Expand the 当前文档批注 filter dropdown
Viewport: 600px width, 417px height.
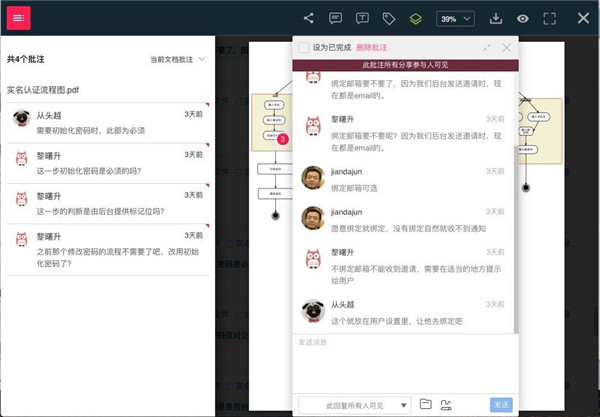pos(177,60)
